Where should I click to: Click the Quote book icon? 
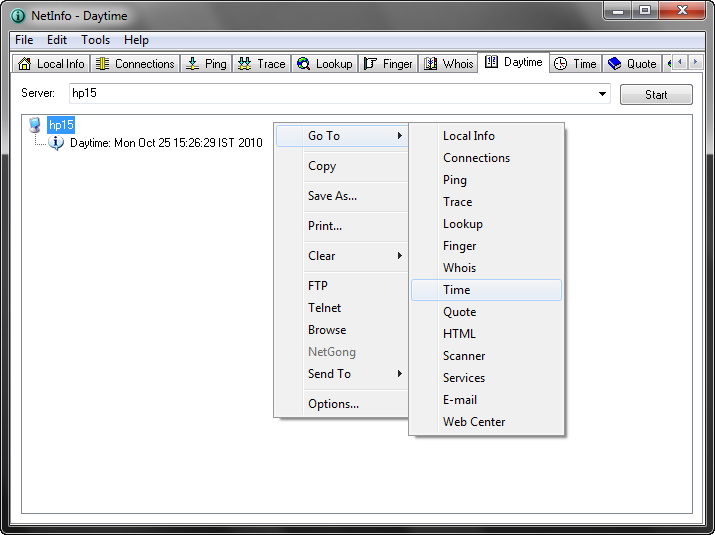614,64
